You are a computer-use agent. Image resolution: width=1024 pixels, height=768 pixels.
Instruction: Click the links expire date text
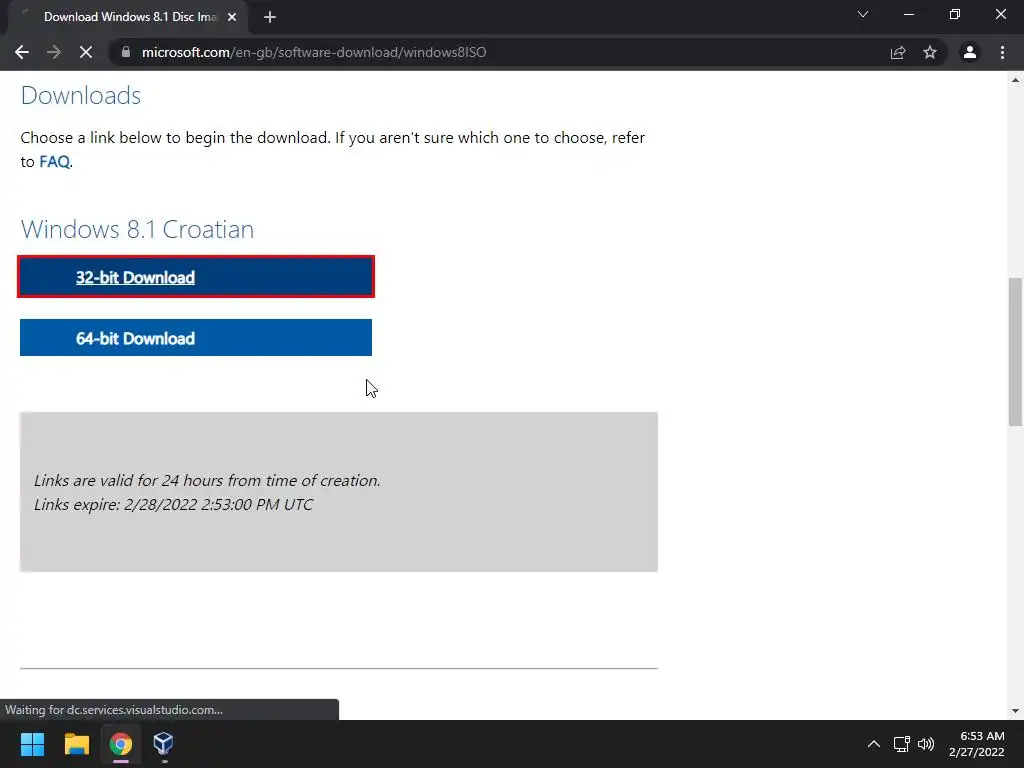(173, 504)
